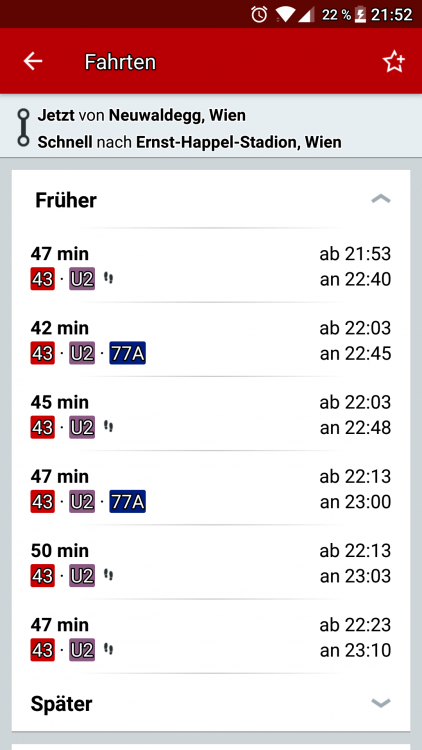The height and width of the screenshot is (750, 422).
Task: Tap footpath icon in the 50 min trip
Action: pyautogui.click(x=109, y=575)
